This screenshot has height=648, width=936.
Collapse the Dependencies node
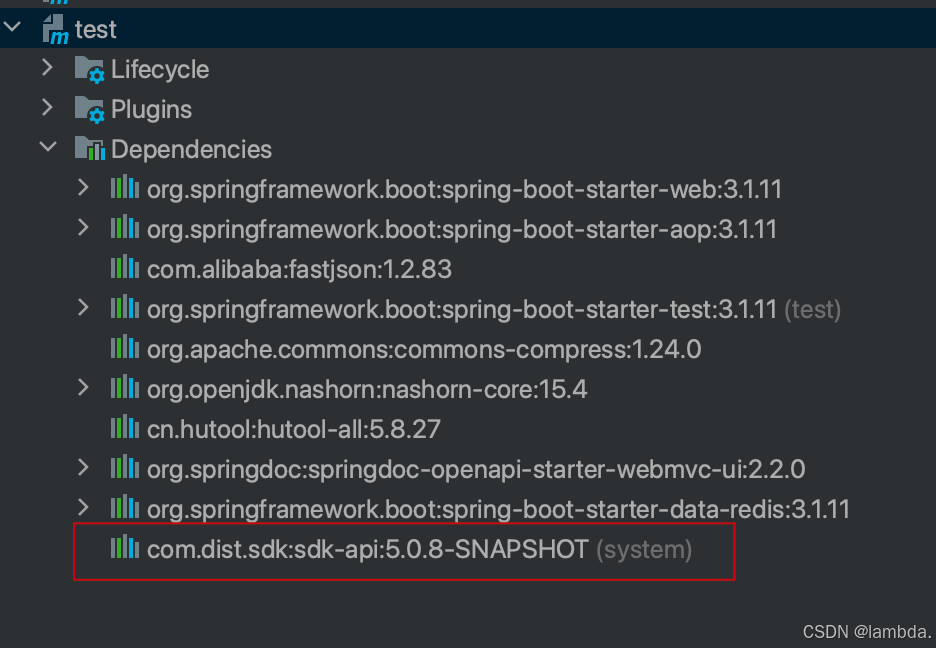[48, 146]
